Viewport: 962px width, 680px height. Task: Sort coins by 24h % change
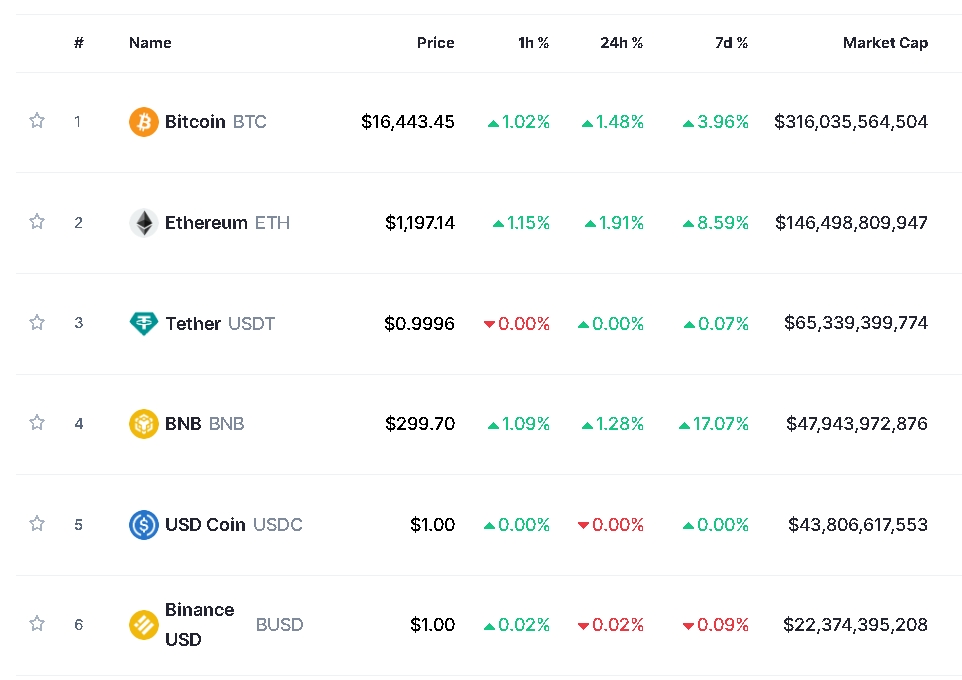coord(621,43)
